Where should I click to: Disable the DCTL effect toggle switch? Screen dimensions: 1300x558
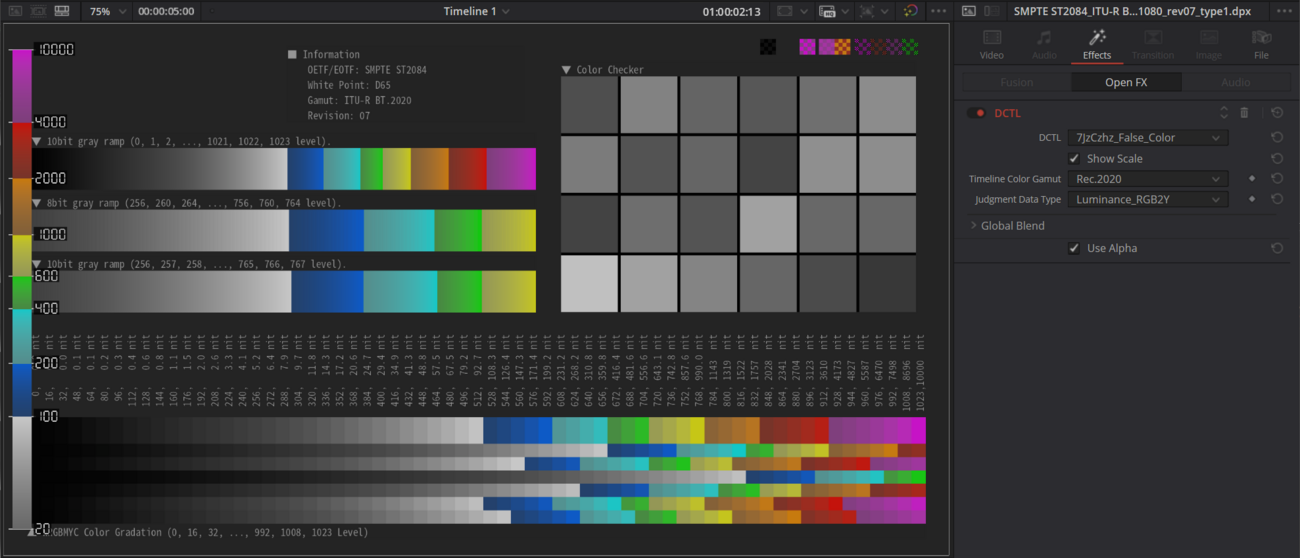(976, 113)
